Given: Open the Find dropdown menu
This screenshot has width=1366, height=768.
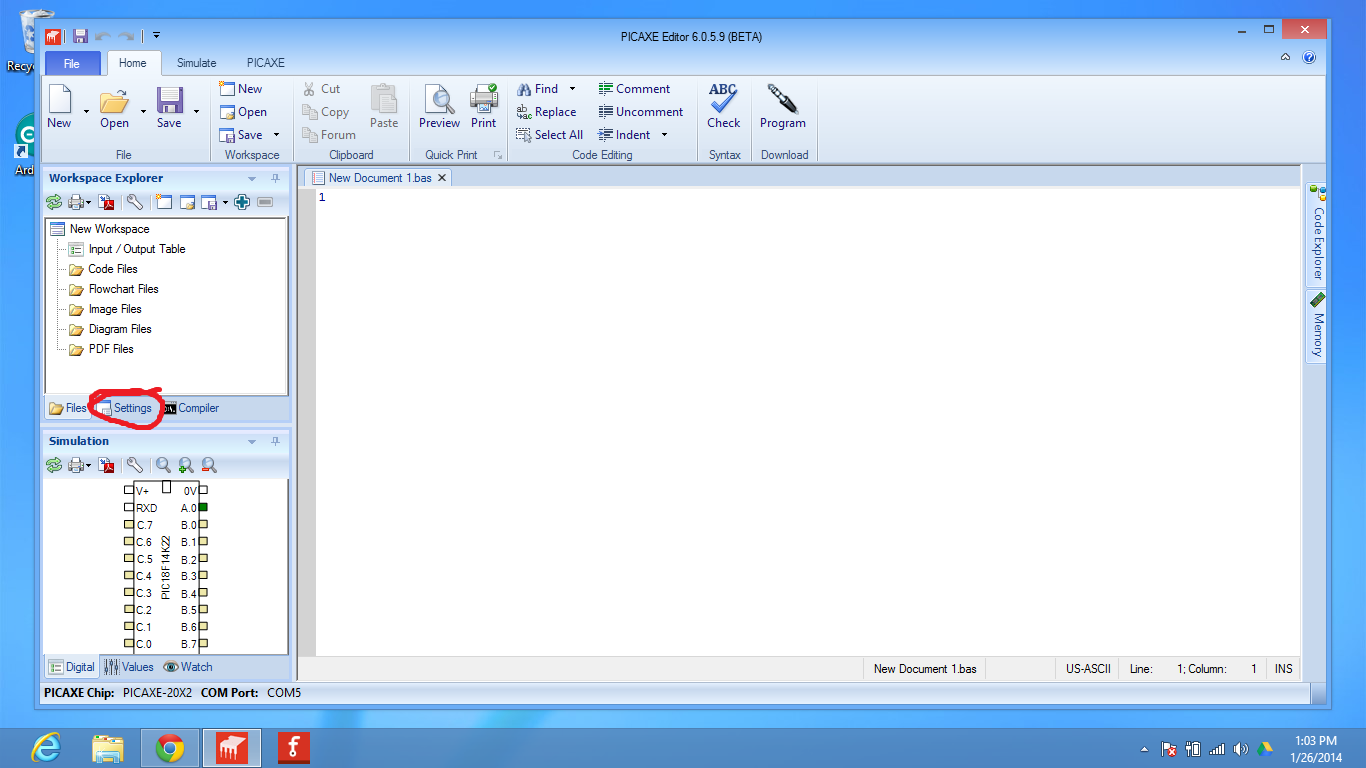Looking at the screenshot, I should pyautogui.click(x=570, y=88).
